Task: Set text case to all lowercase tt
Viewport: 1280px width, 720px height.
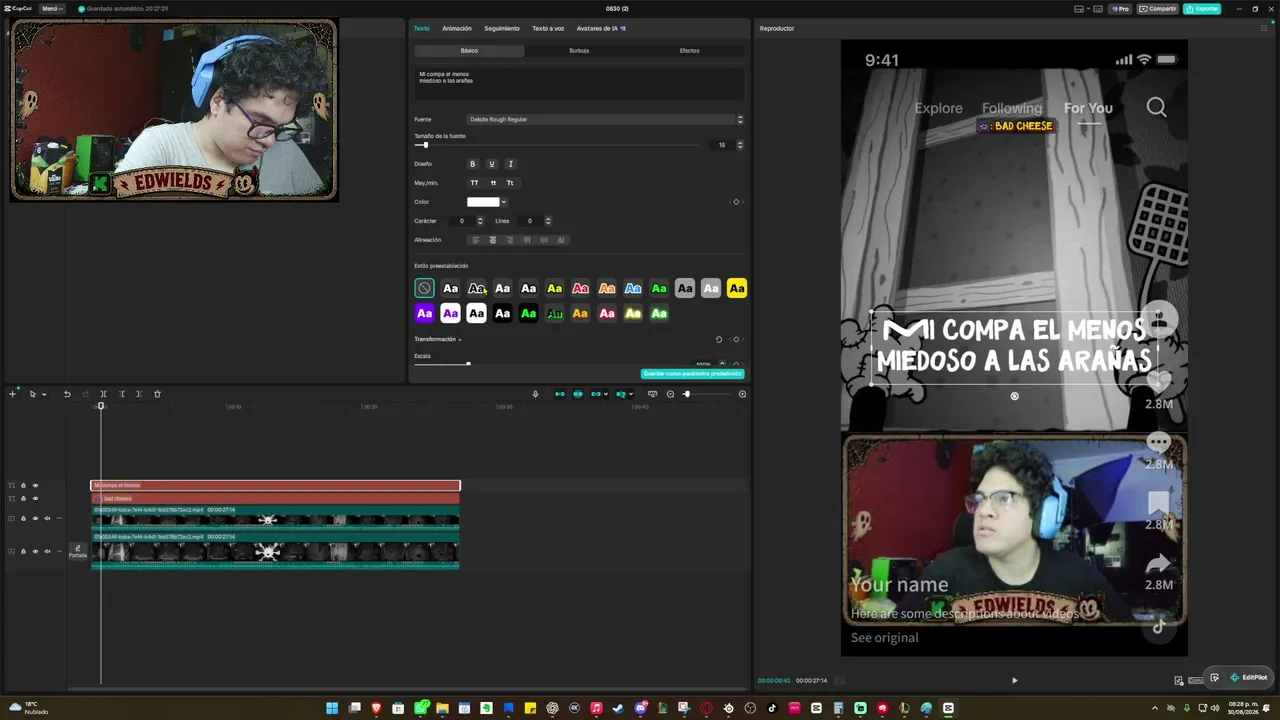Action: (x=493, y=183)
